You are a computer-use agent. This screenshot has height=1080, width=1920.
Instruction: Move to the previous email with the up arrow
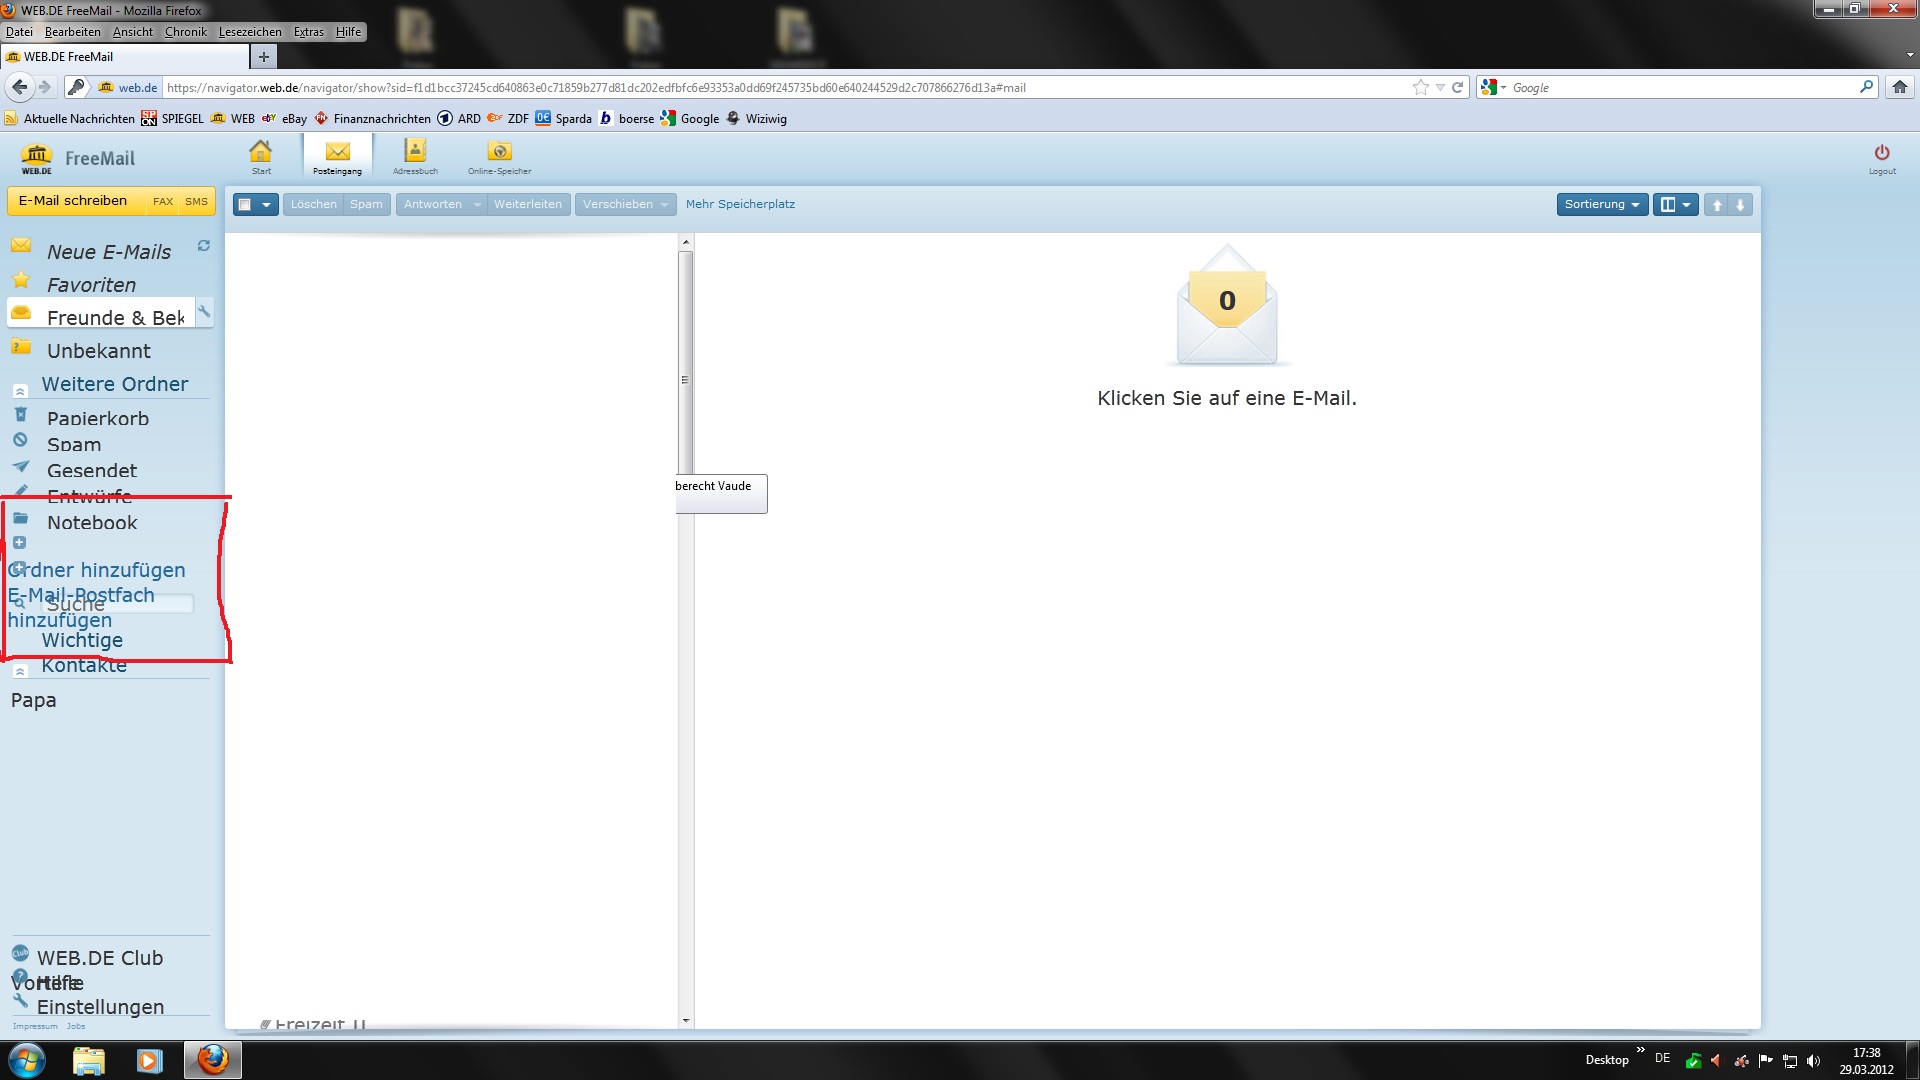[1717, 205]
